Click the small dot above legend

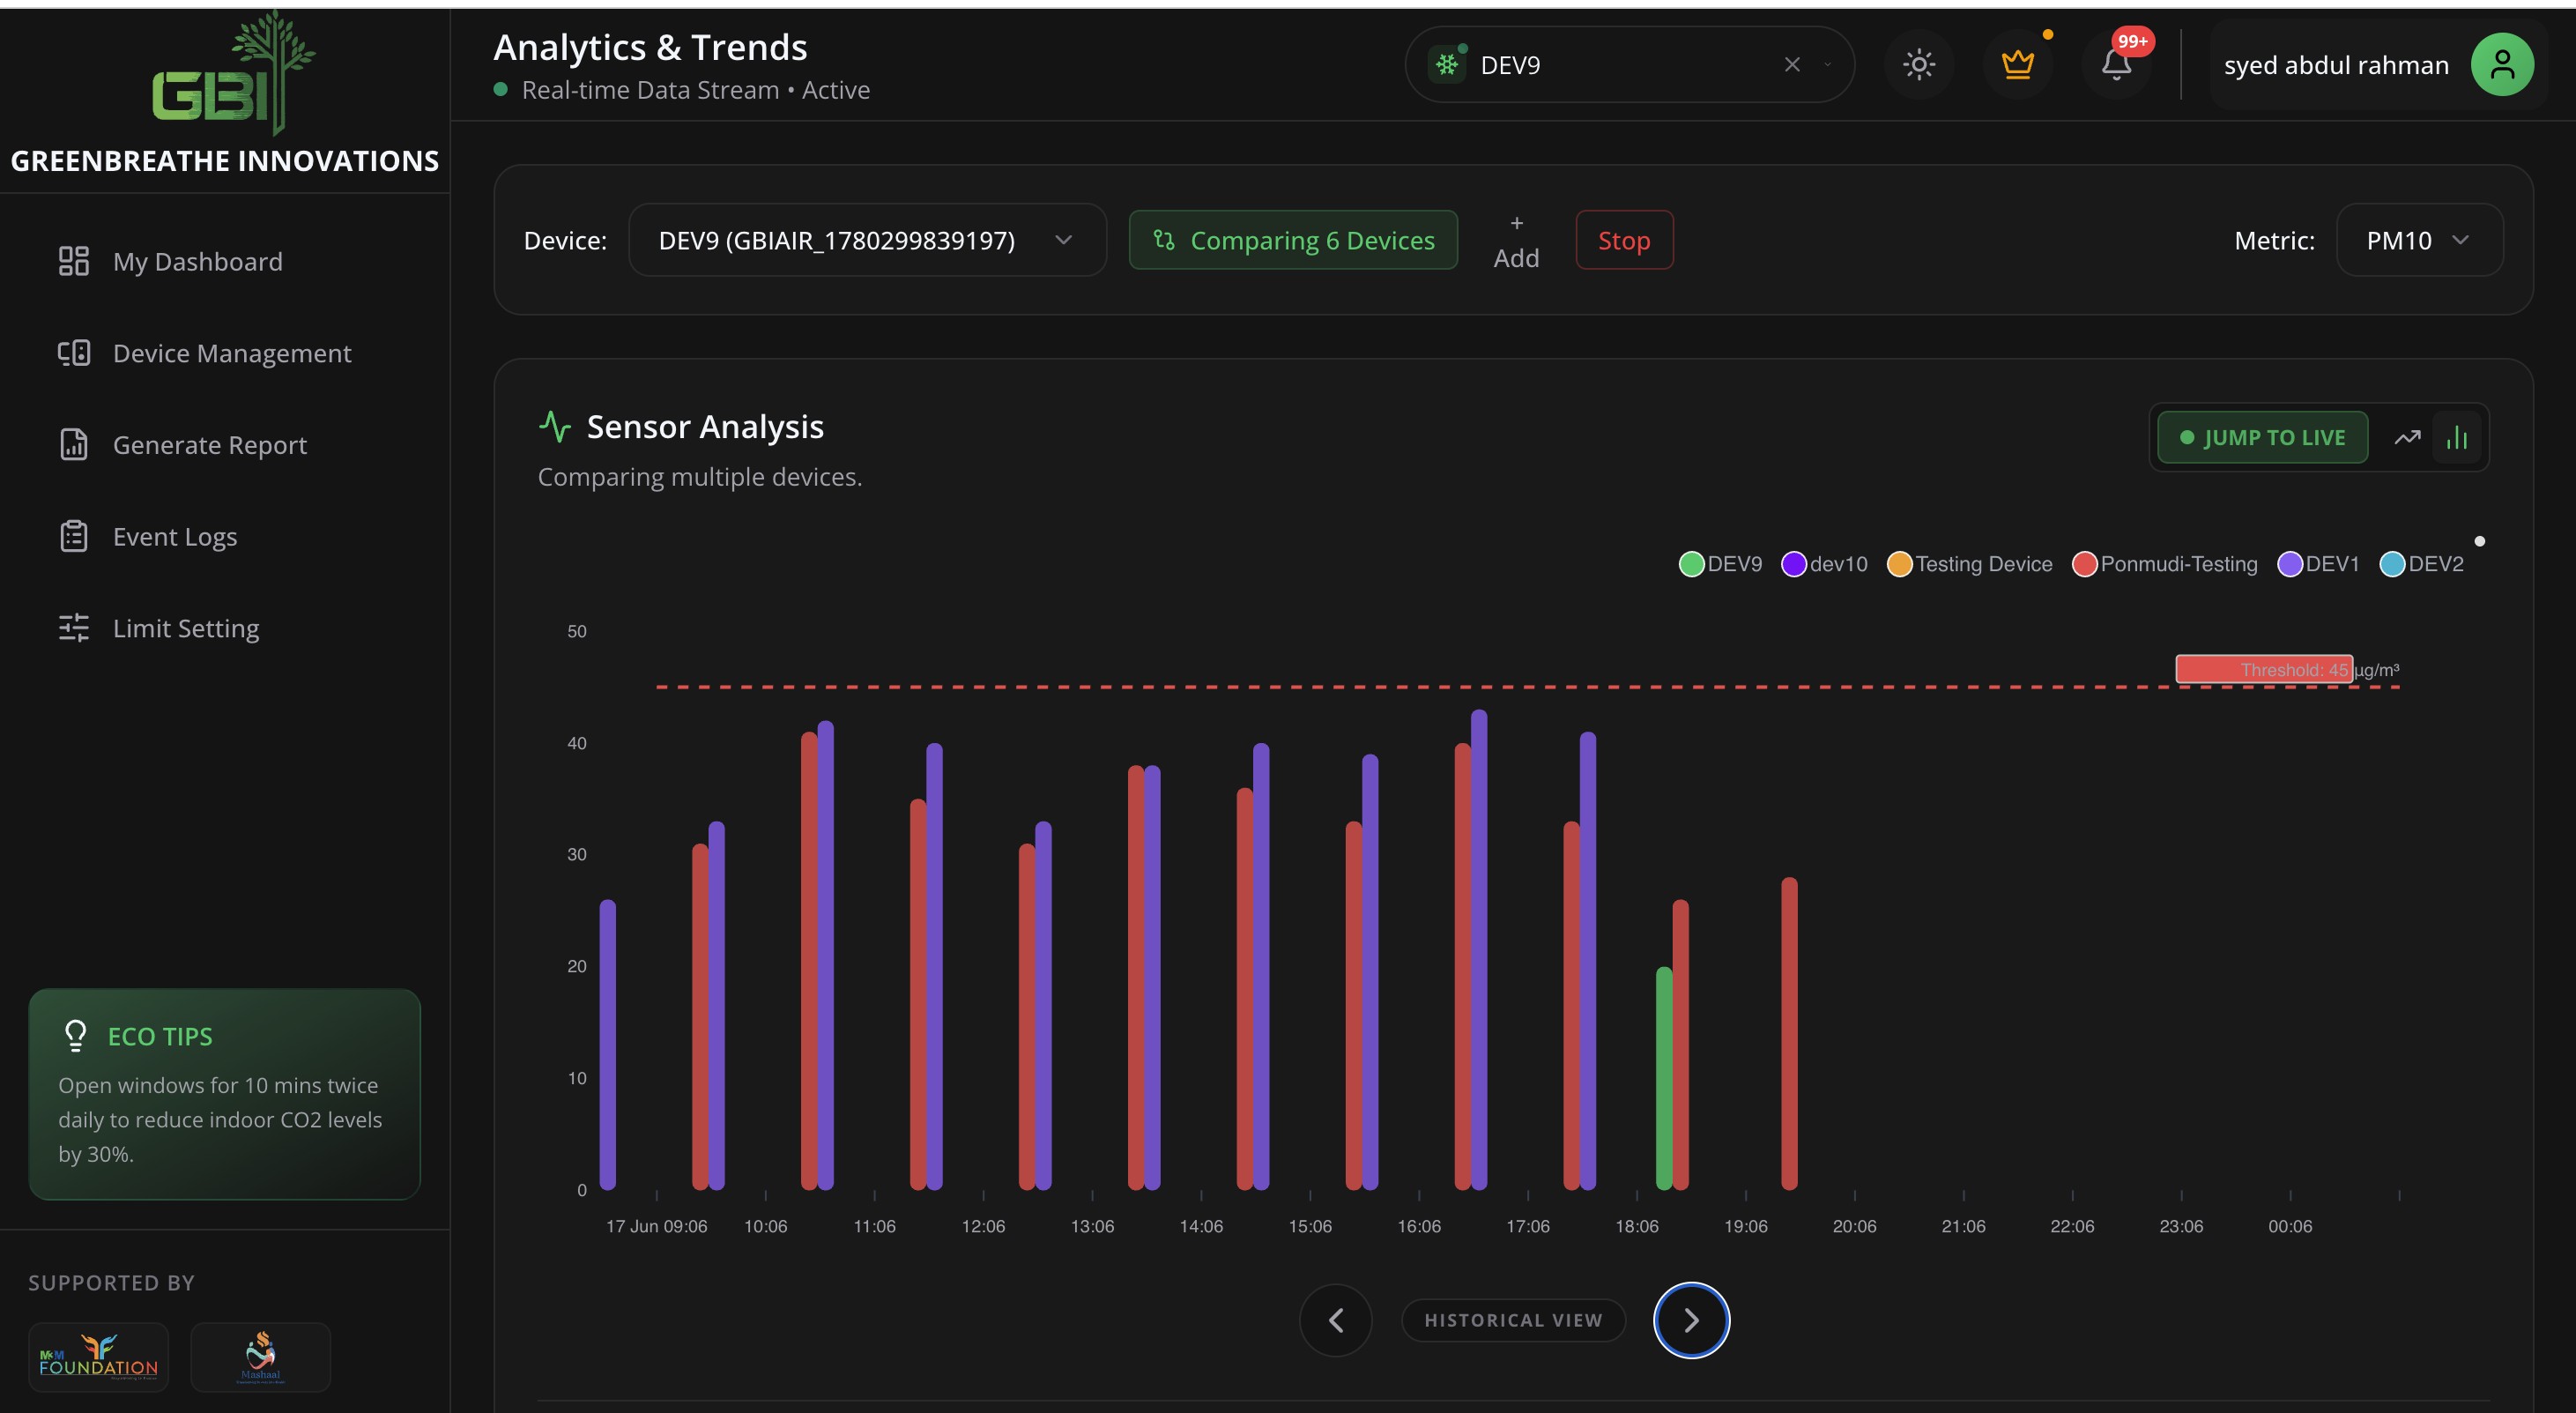coord(2479,541)
